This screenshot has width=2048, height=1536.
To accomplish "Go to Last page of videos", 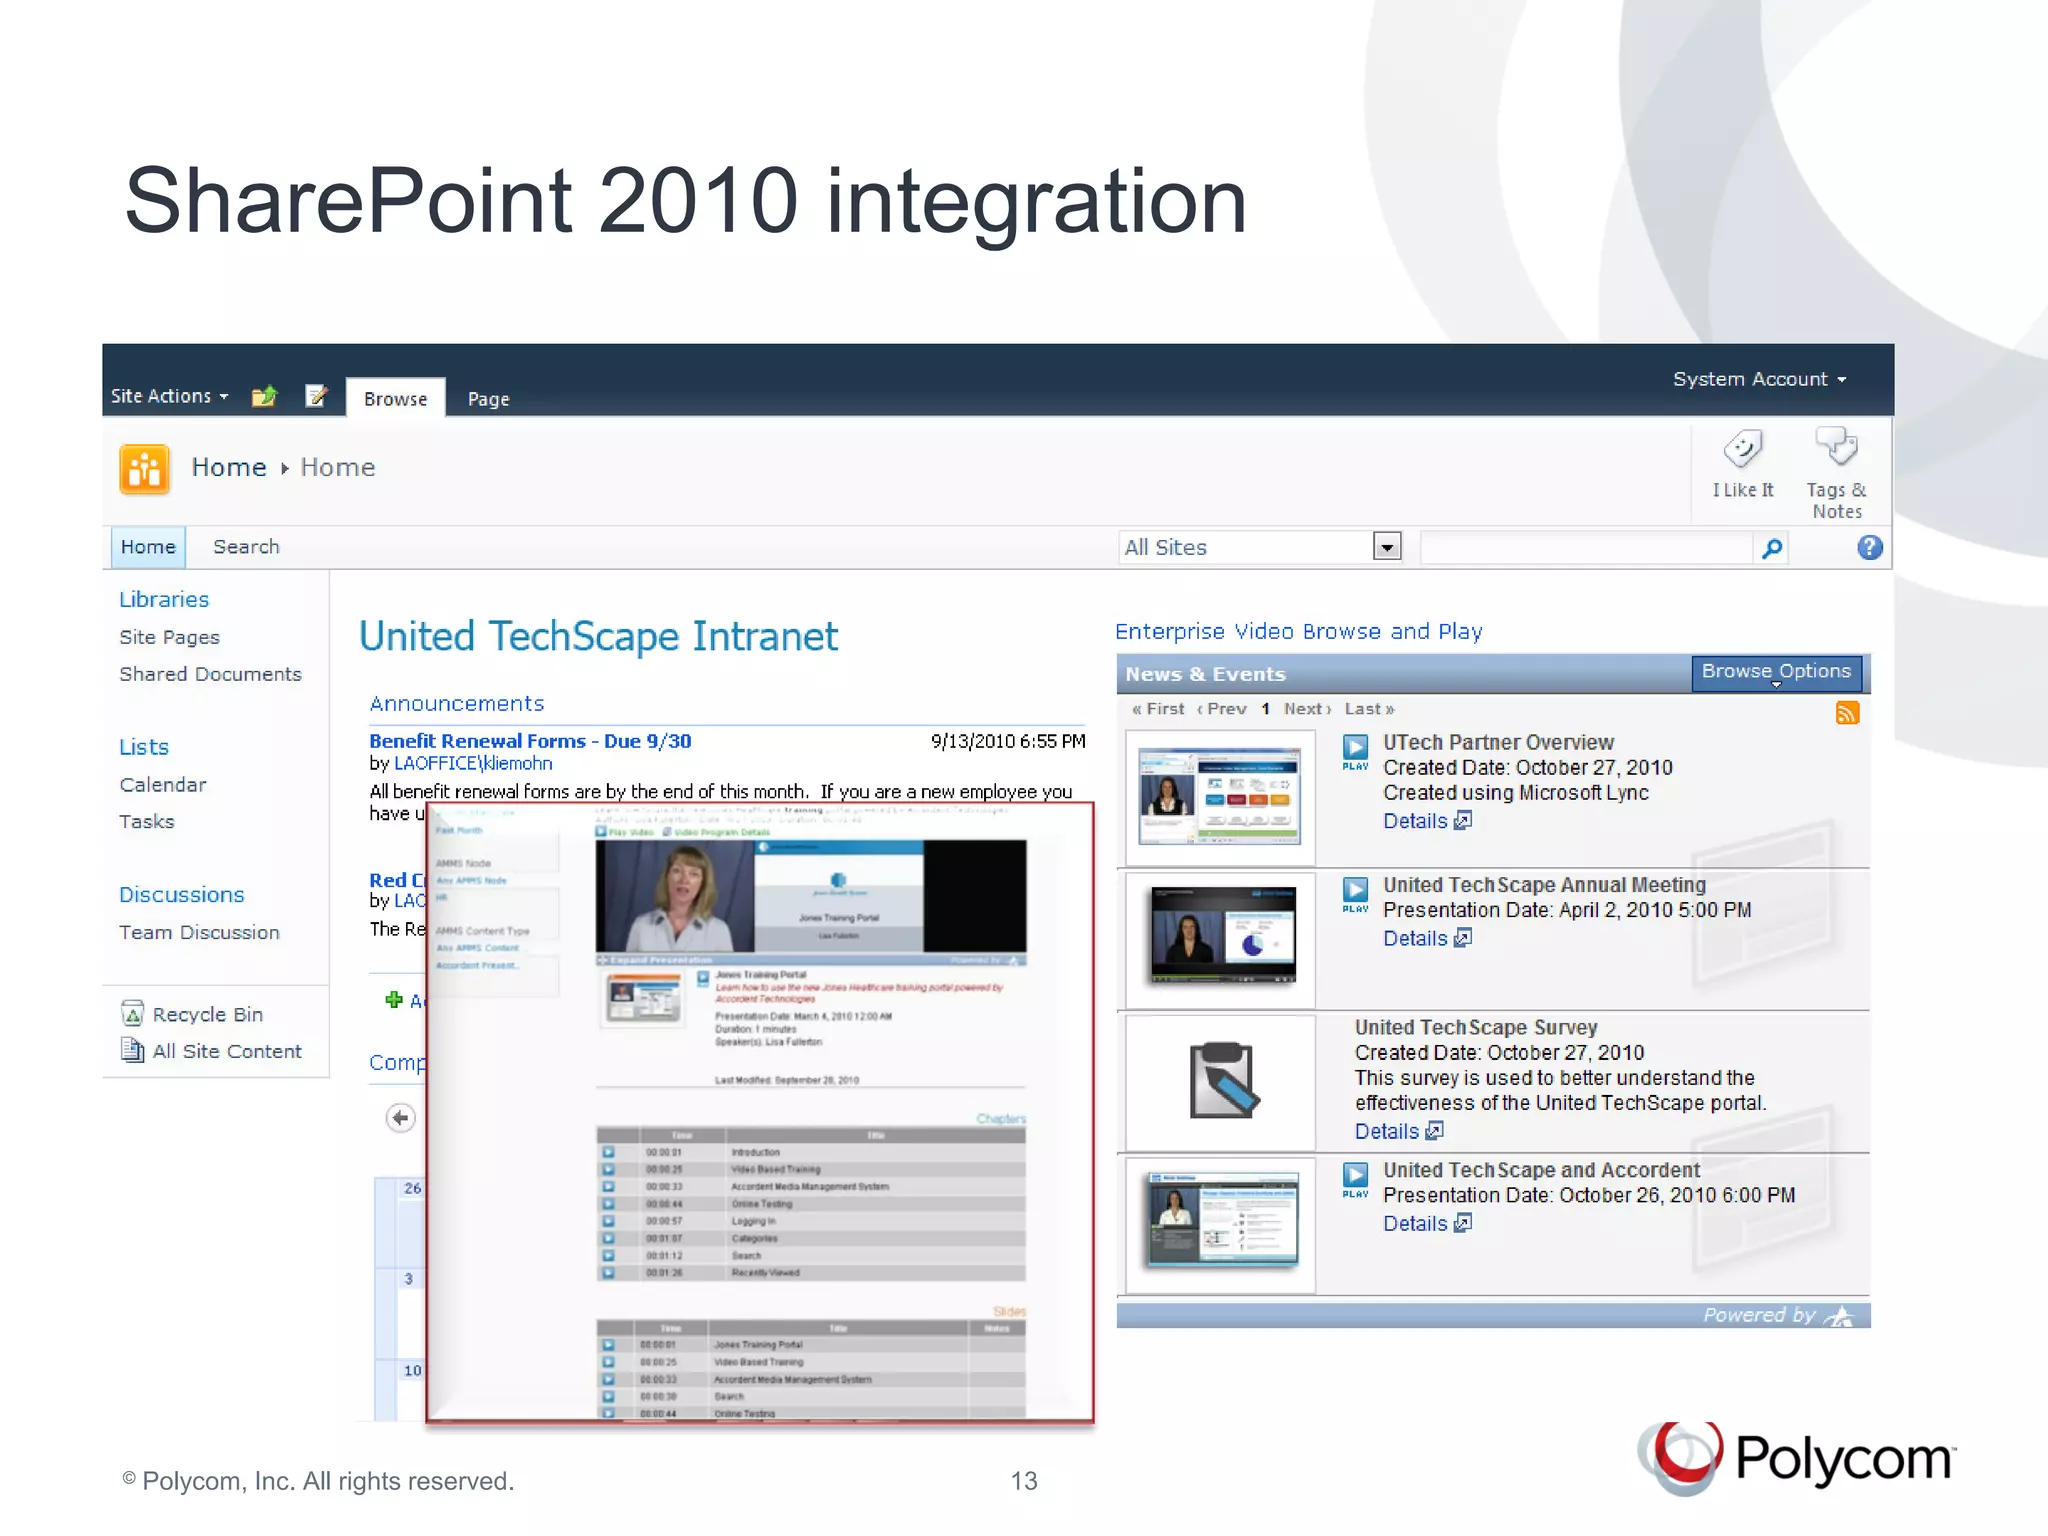I will (1369, 709).
